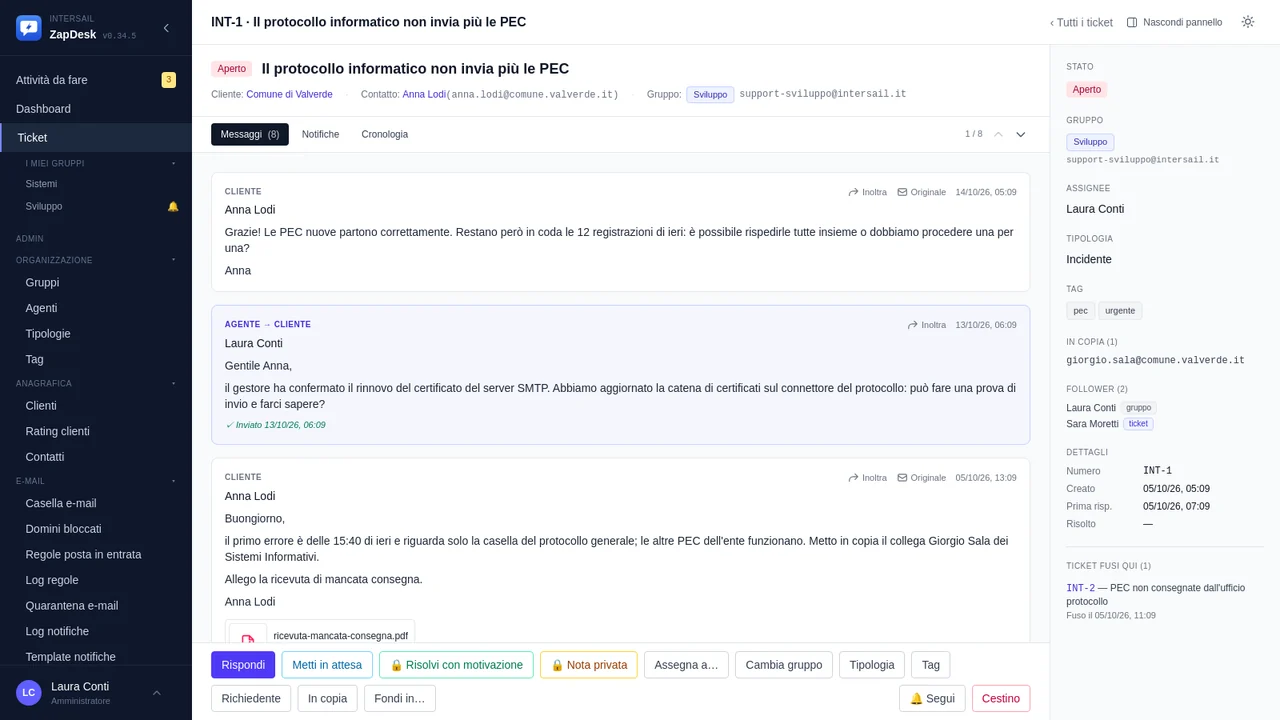Open Originale of 14/10/26 message

(921, 192)
